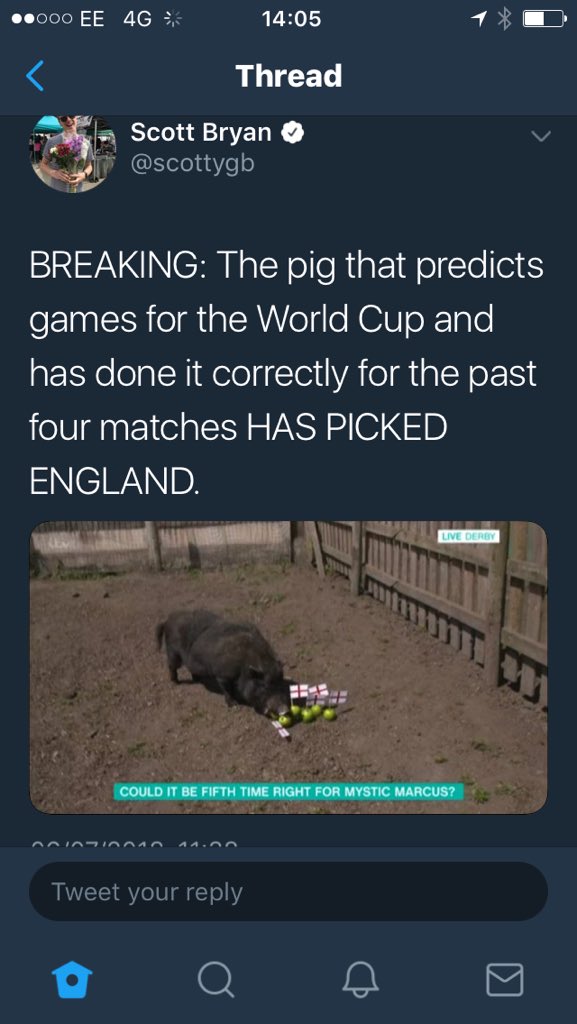Tap the location arrow in status bar
This screenshot has height=1024, width=577.
pos(480,19)
